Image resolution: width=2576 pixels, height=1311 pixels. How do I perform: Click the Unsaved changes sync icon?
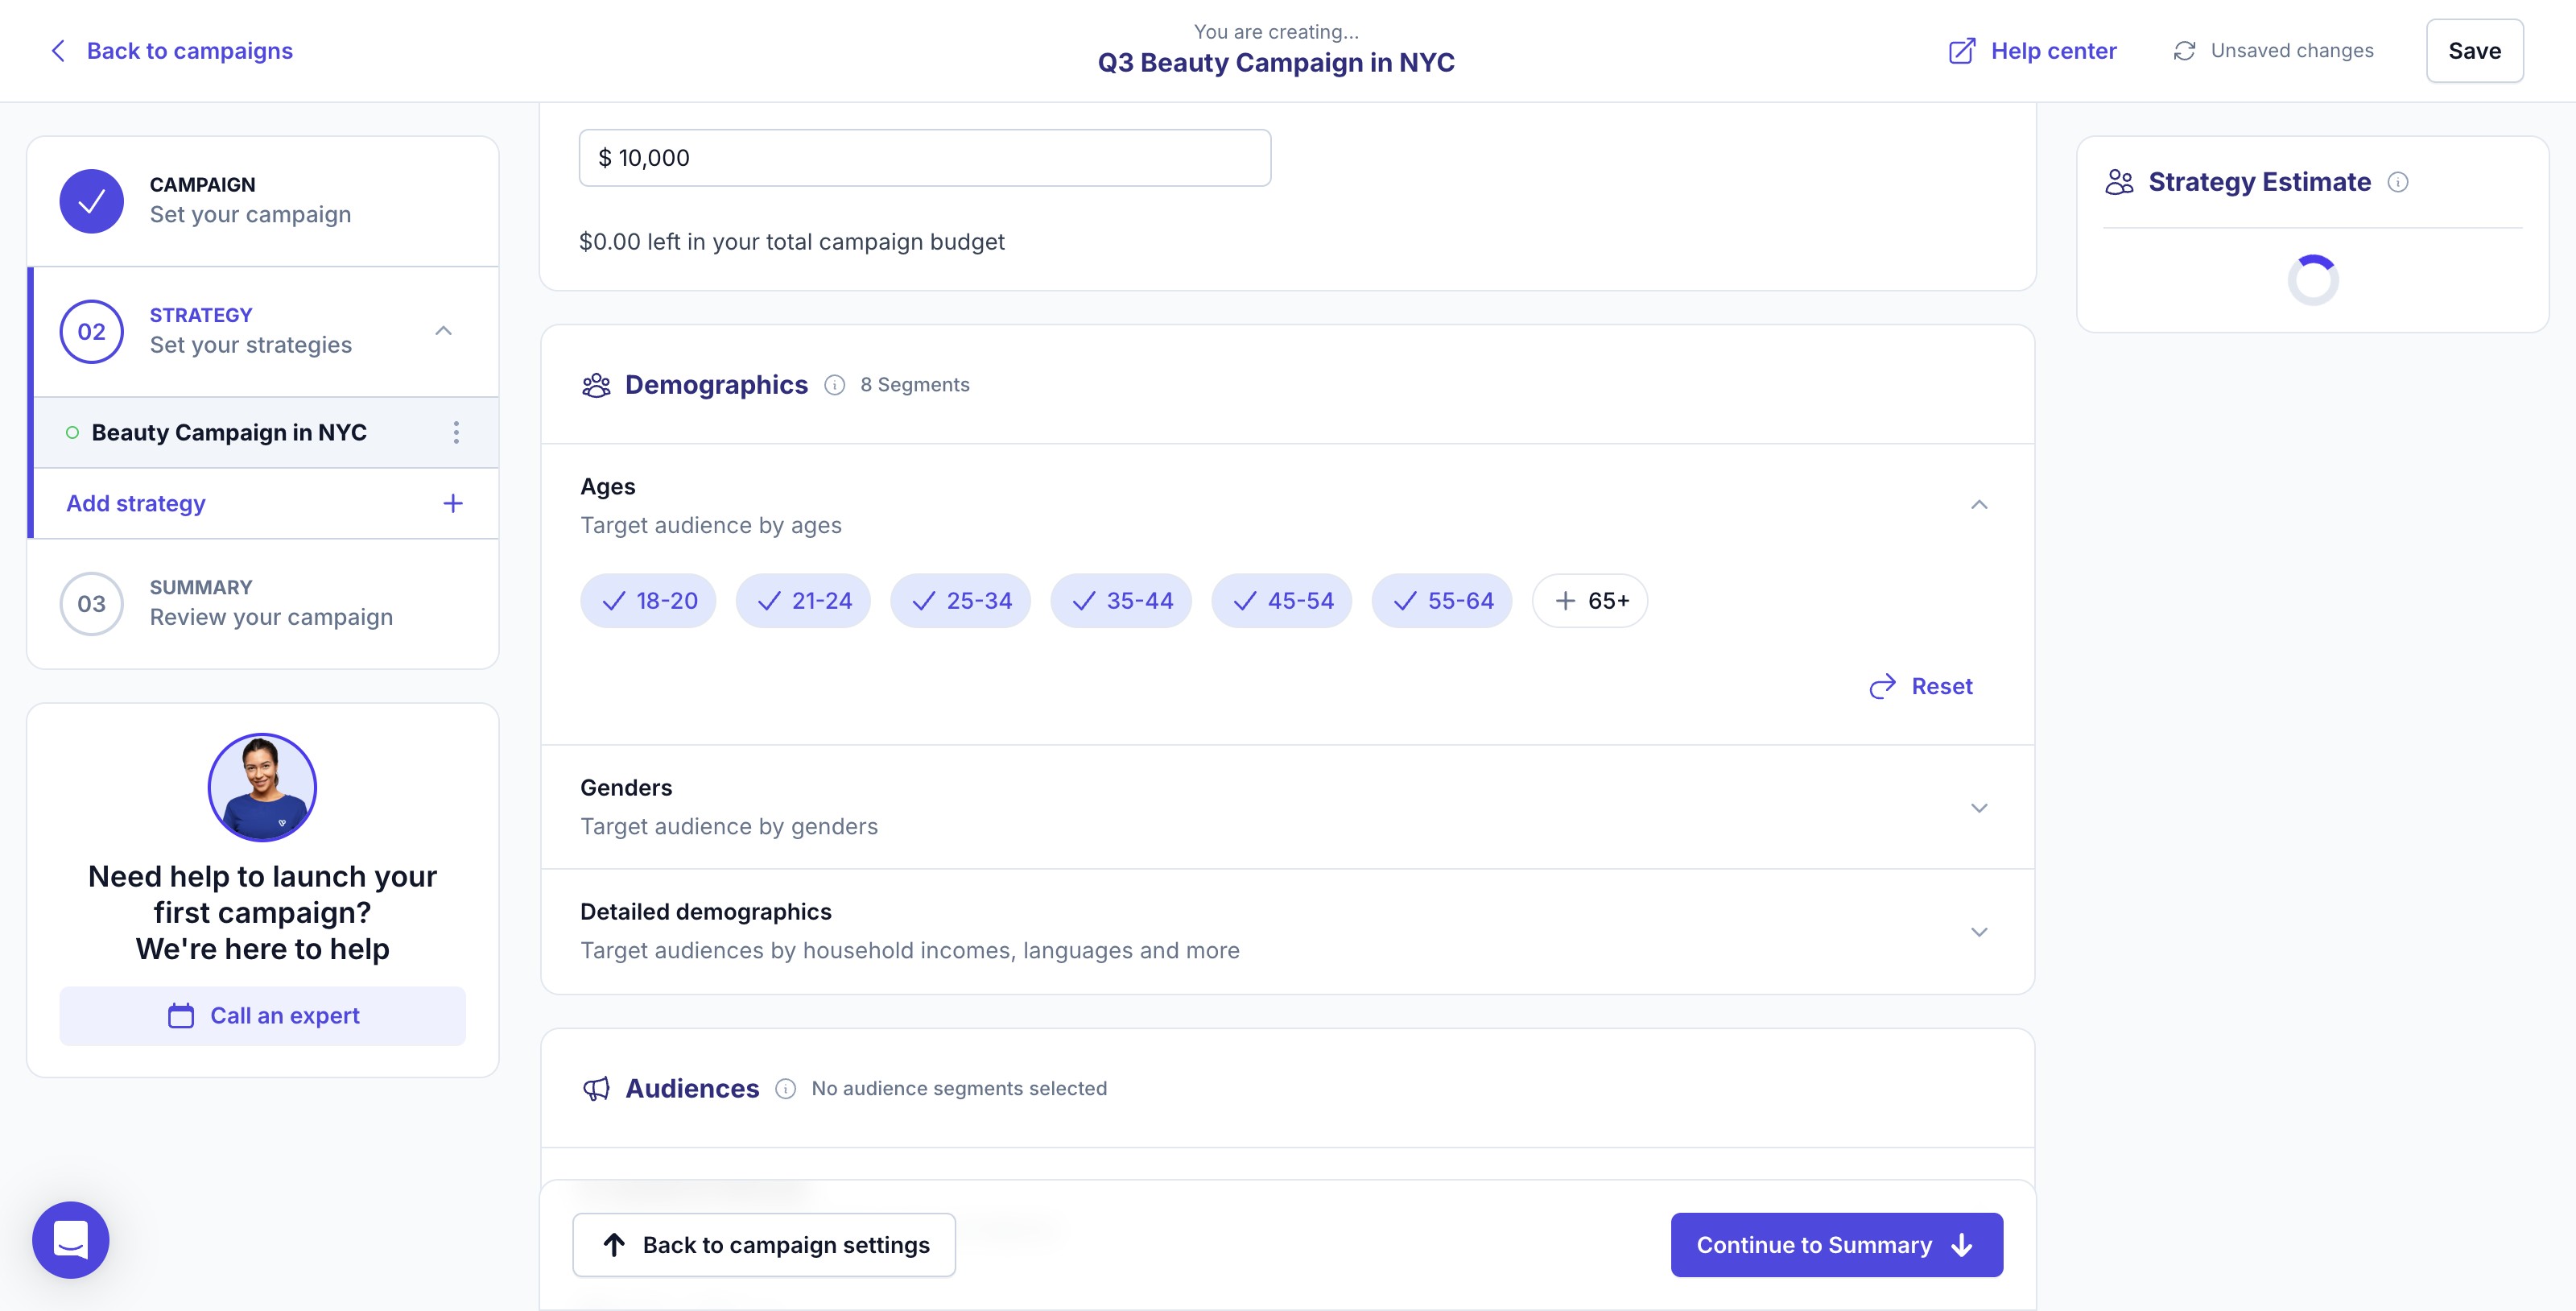tap(2184, 51)
